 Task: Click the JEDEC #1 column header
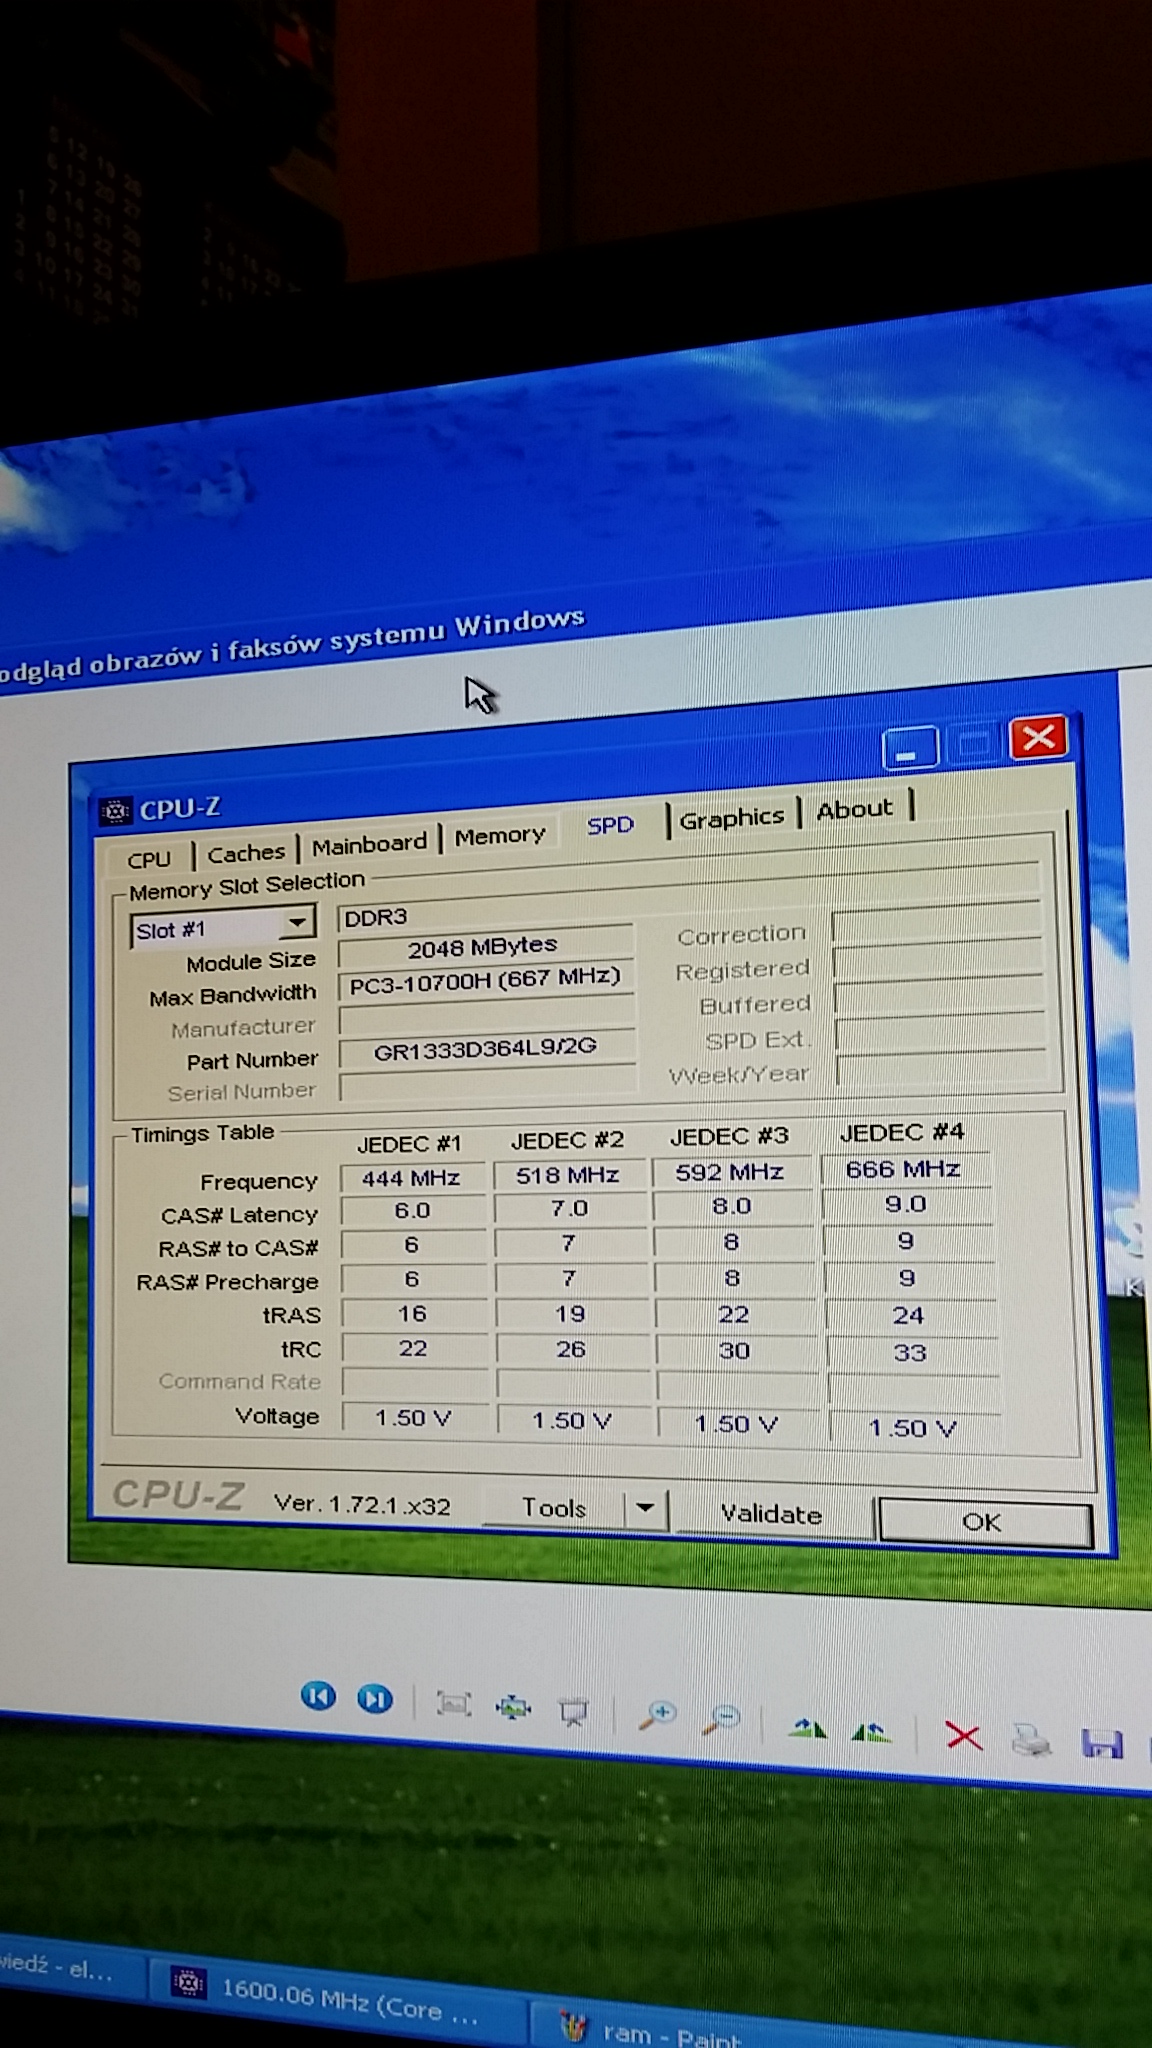409,1144
